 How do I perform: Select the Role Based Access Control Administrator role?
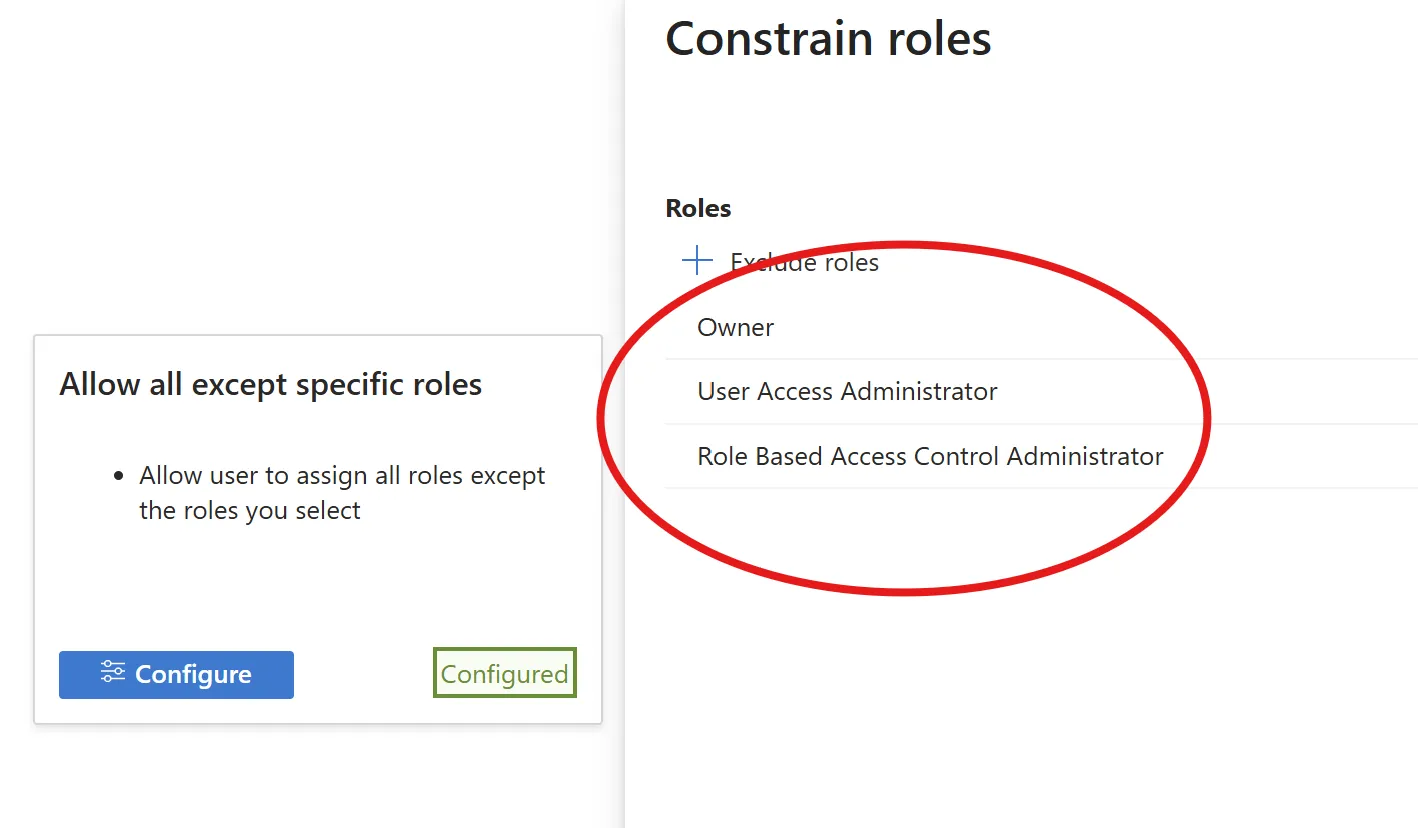[930, 455]
